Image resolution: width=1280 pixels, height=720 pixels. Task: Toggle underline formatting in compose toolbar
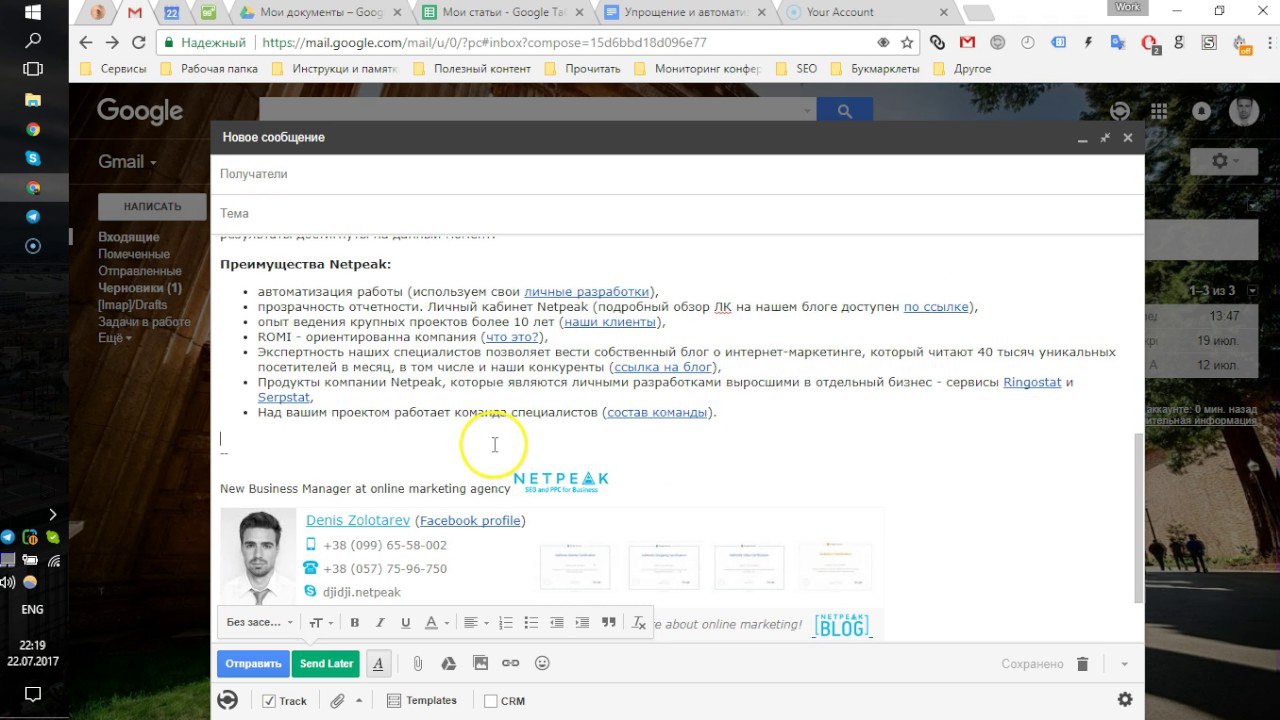point(405,622)
